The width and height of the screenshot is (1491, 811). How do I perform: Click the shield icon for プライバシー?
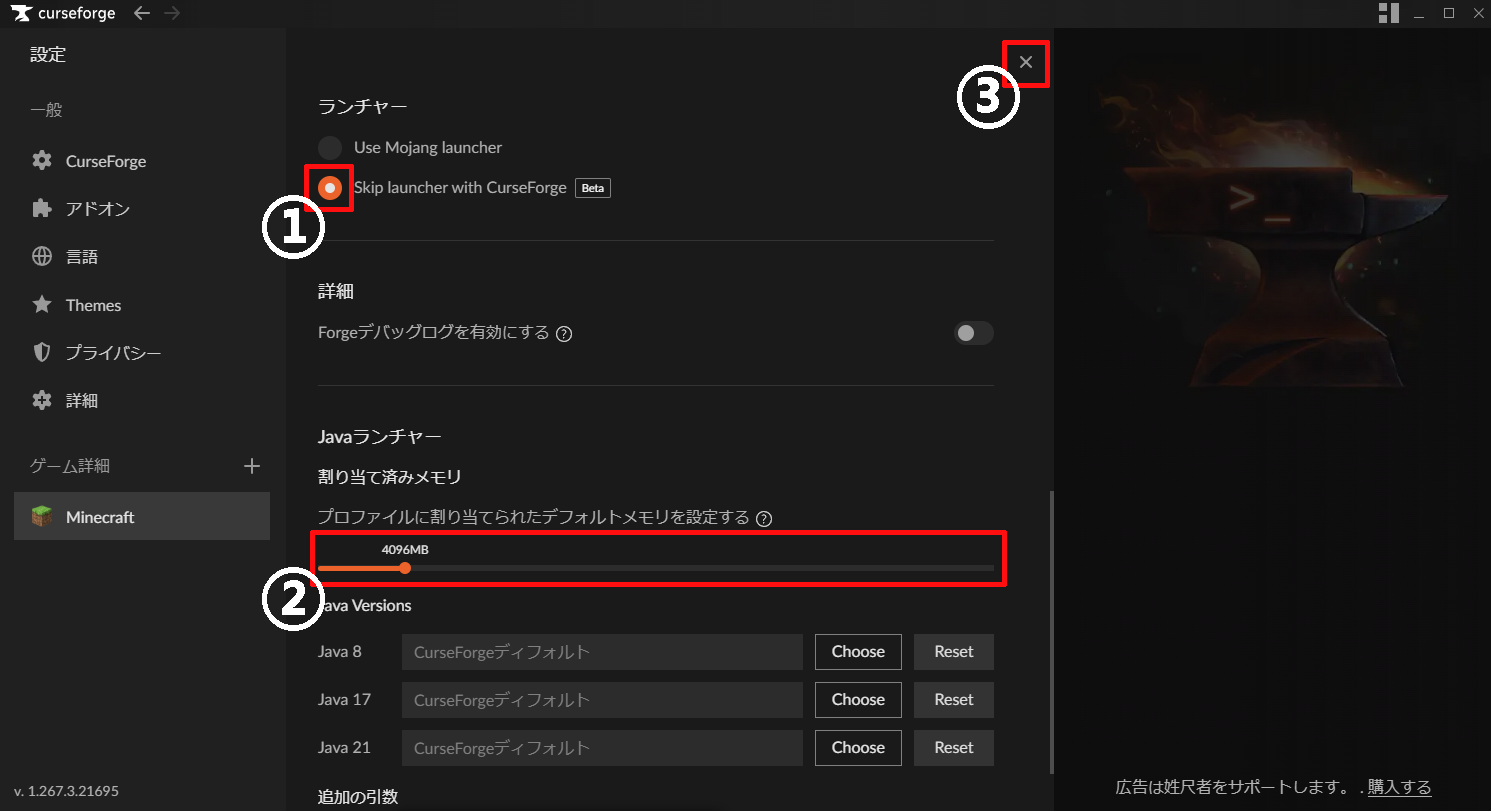point(42,353)
